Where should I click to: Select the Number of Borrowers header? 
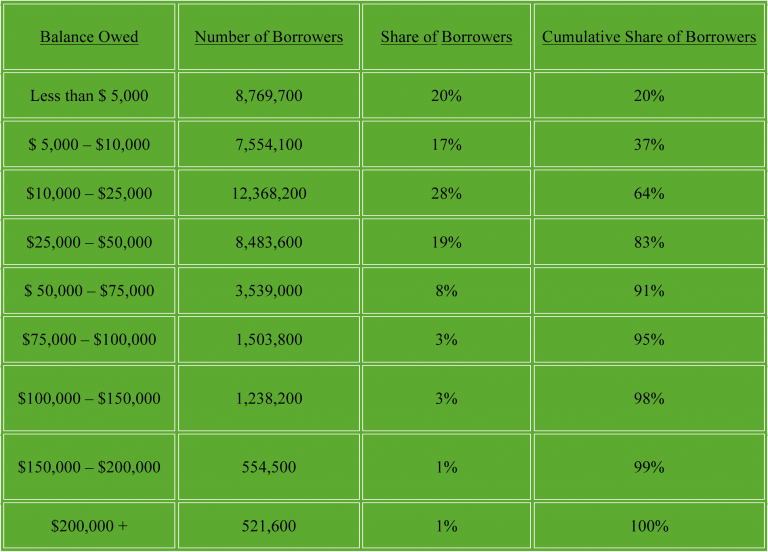[269, 37]
